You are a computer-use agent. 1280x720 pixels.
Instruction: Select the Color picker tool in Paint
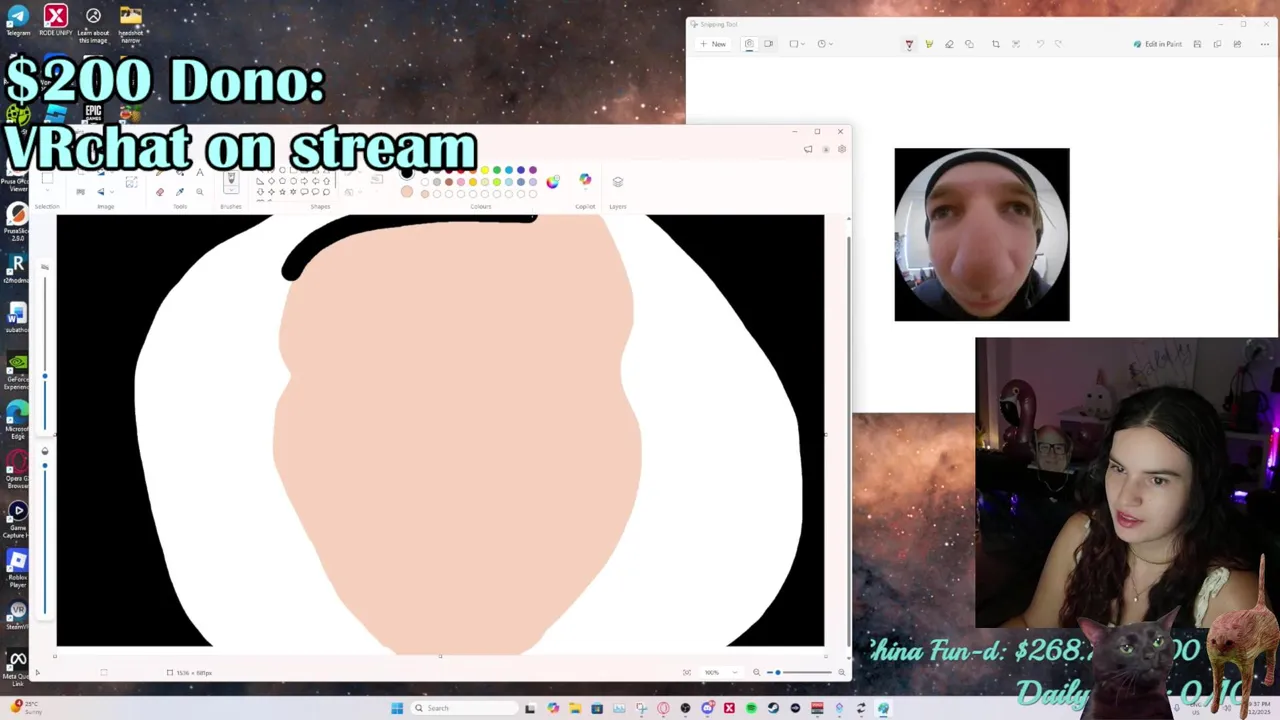(x=179, y=191)
